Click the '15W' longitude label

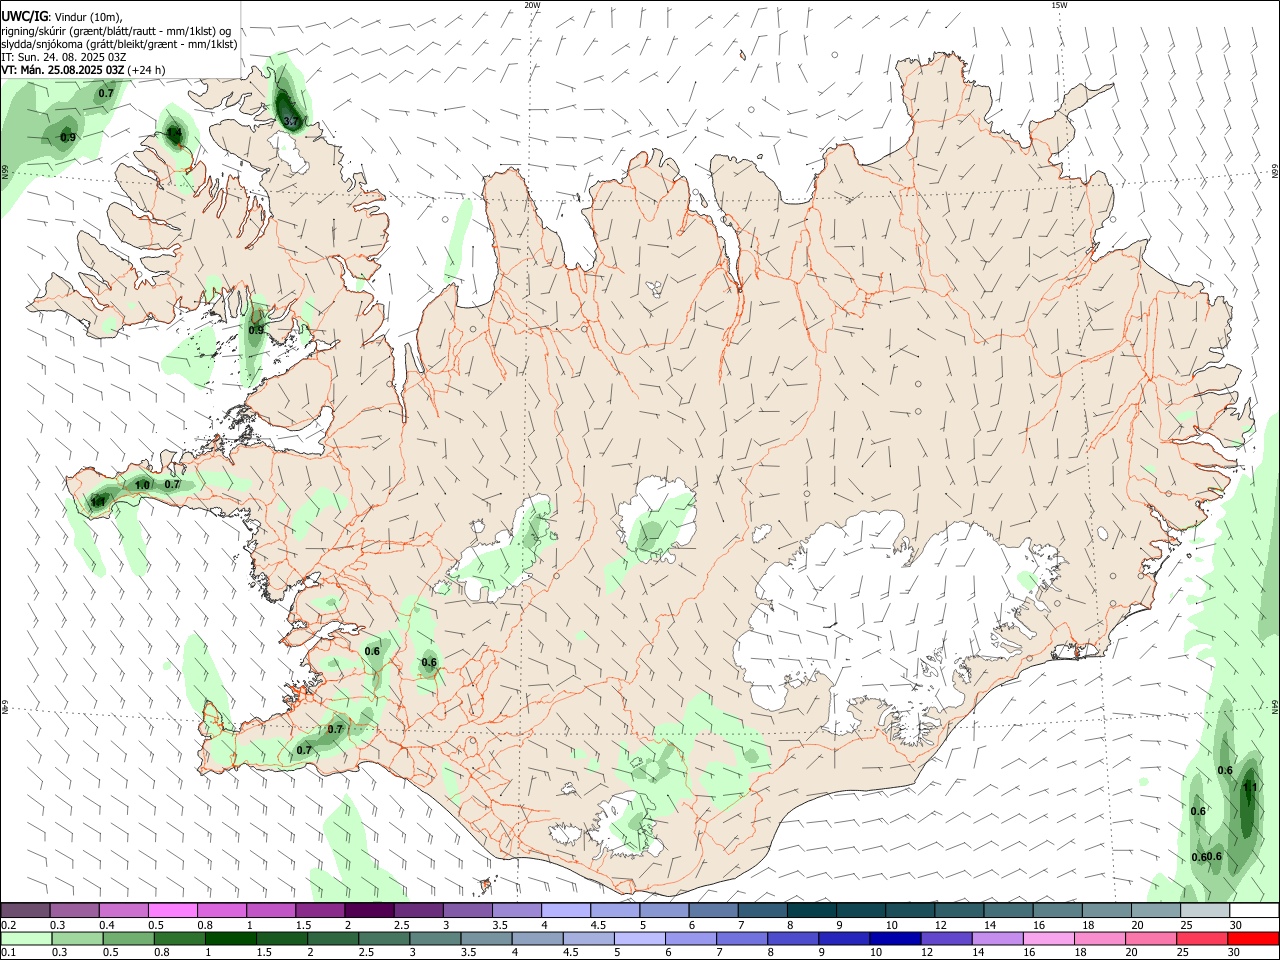[x=1059, y=5]
